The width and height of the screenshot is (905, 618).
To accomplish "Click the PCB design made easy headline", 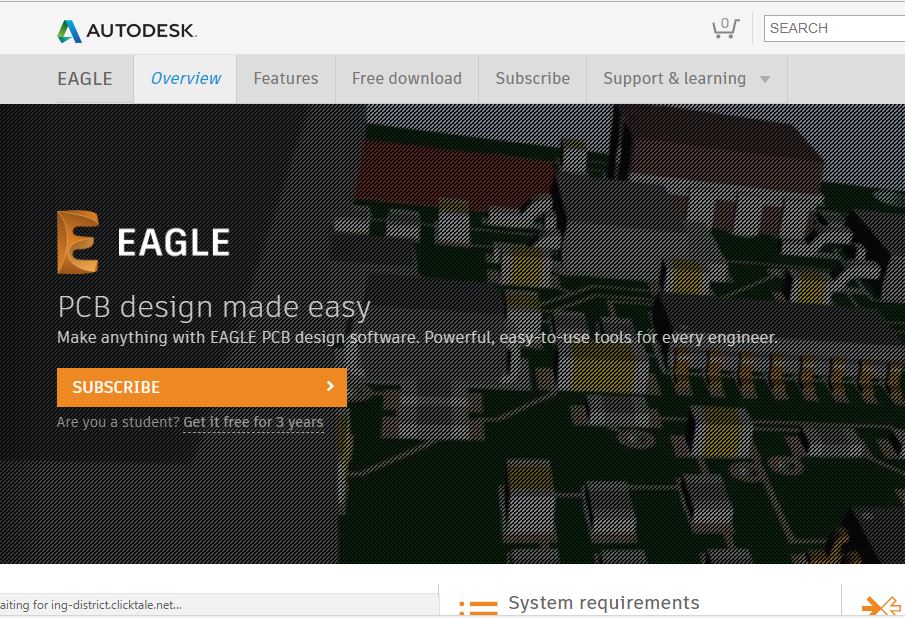I will [x=214, y=307].
